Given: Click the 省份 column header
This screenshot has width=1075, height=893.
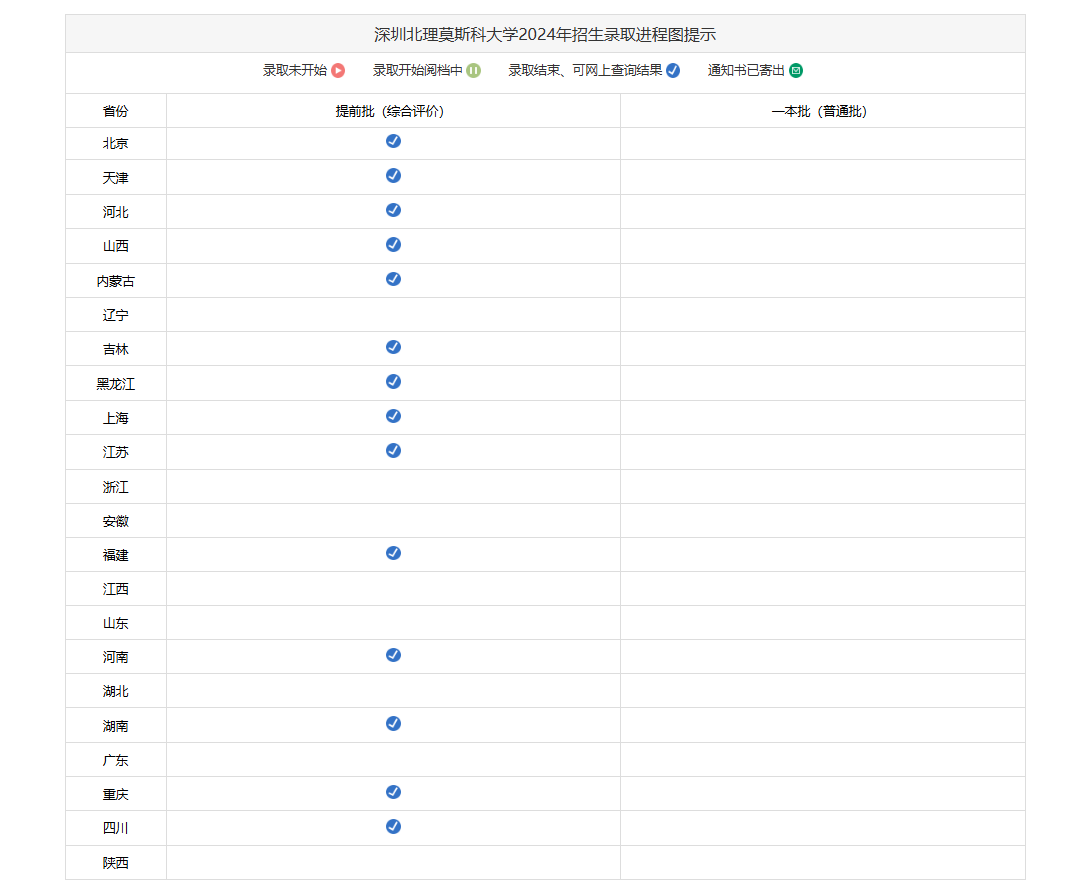Looking at the screenshot, I should pos(116,111).
